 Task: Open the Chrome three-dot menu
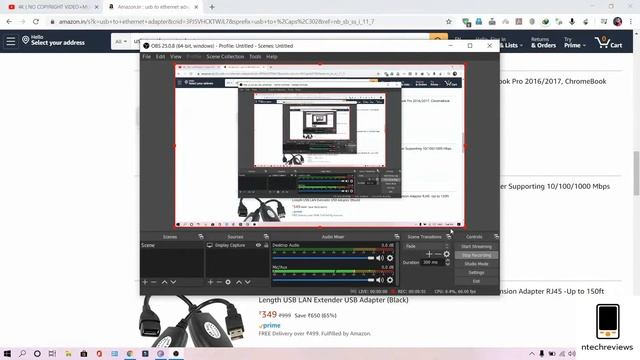point(631,22)
